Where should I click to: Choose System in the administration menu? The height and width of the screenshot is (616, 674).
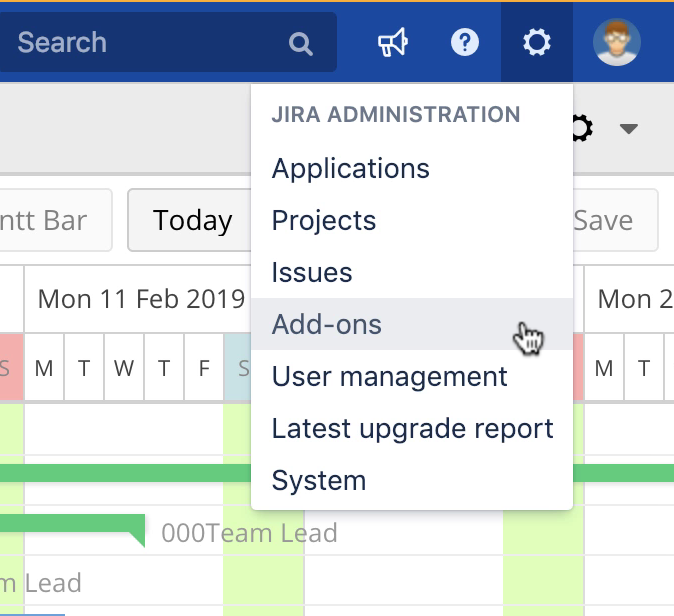click(x=319, y=480)
